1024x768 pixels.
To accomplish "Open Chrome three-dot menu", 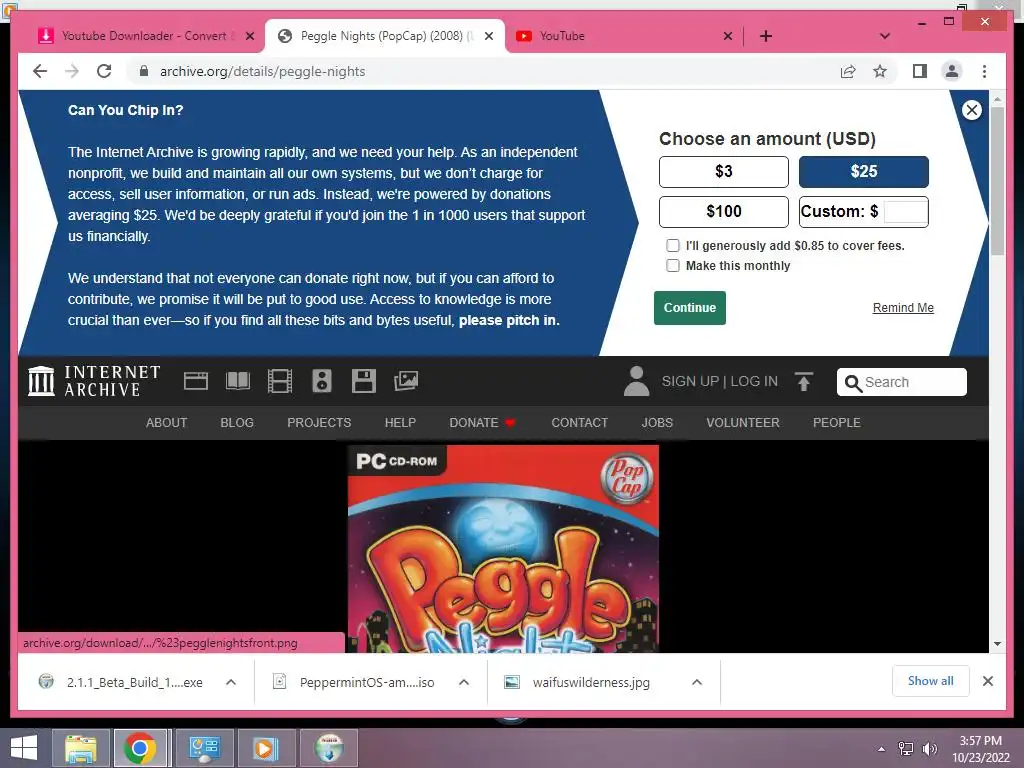I will pyautogui.click(x=984, y=71).
